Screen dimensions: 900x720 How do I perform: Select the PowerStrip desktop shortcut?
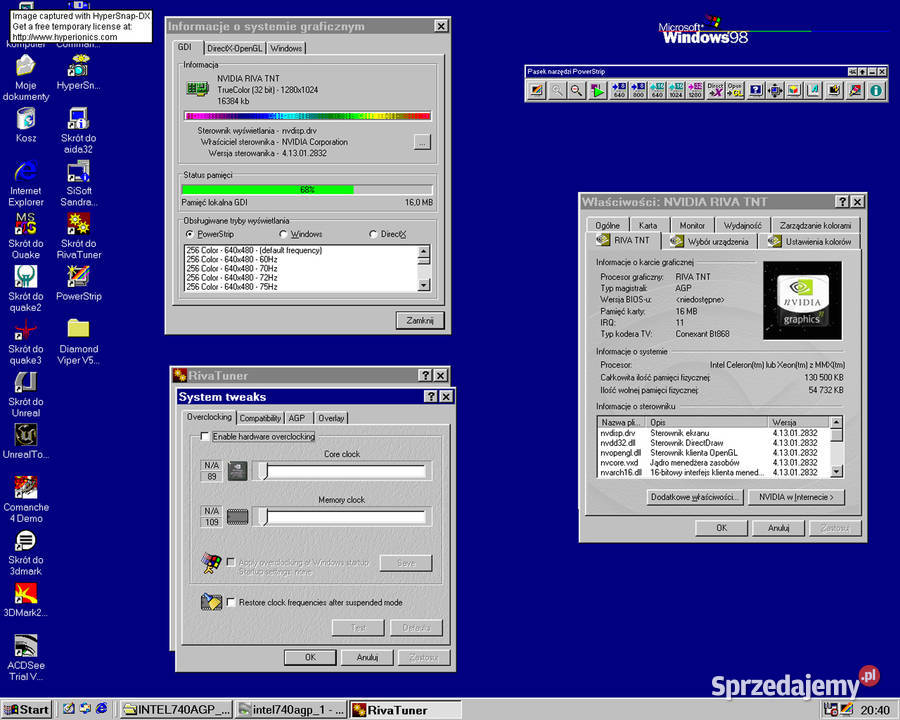79,283
